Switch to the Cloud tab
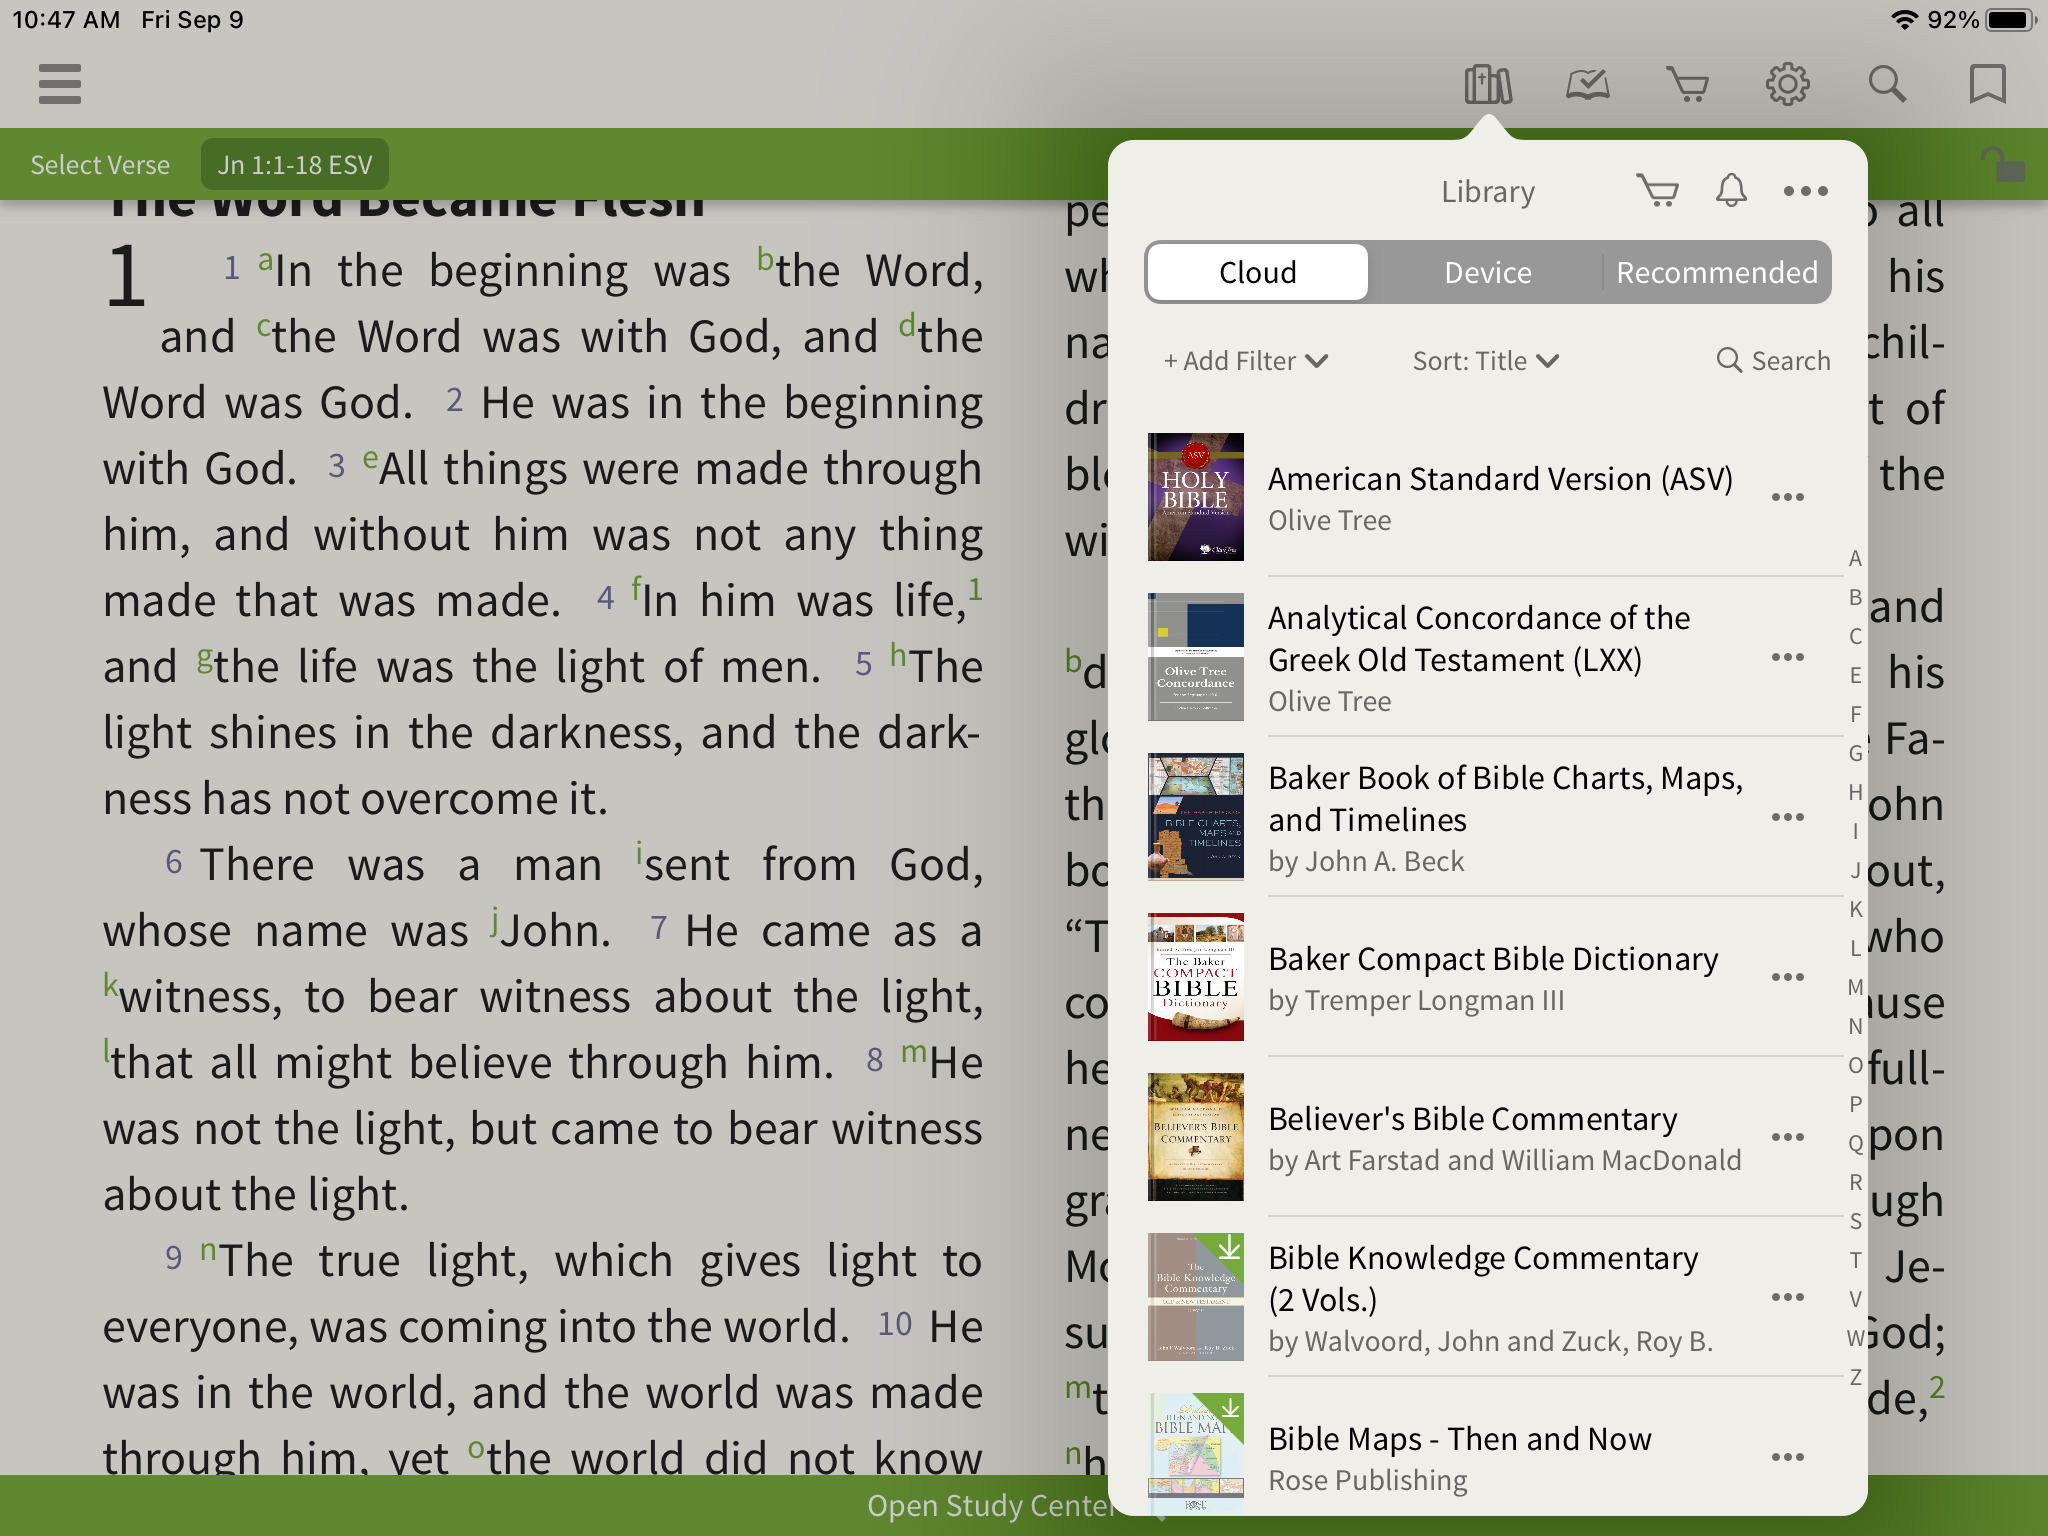Screen dimensions: 2048x1536 coord(1258,272)
